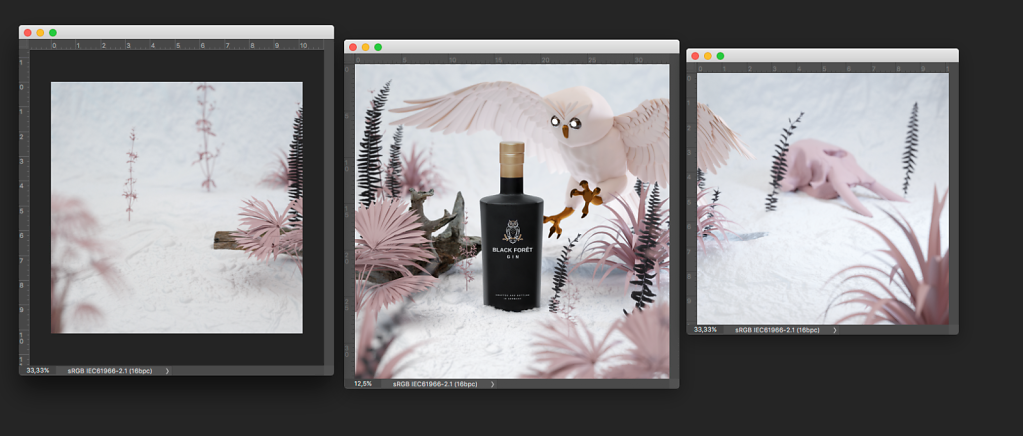Click the horizontal ruler of the middle window
Image resolution: width=1023 pixels, height=436 pixels.
[512, 59]
